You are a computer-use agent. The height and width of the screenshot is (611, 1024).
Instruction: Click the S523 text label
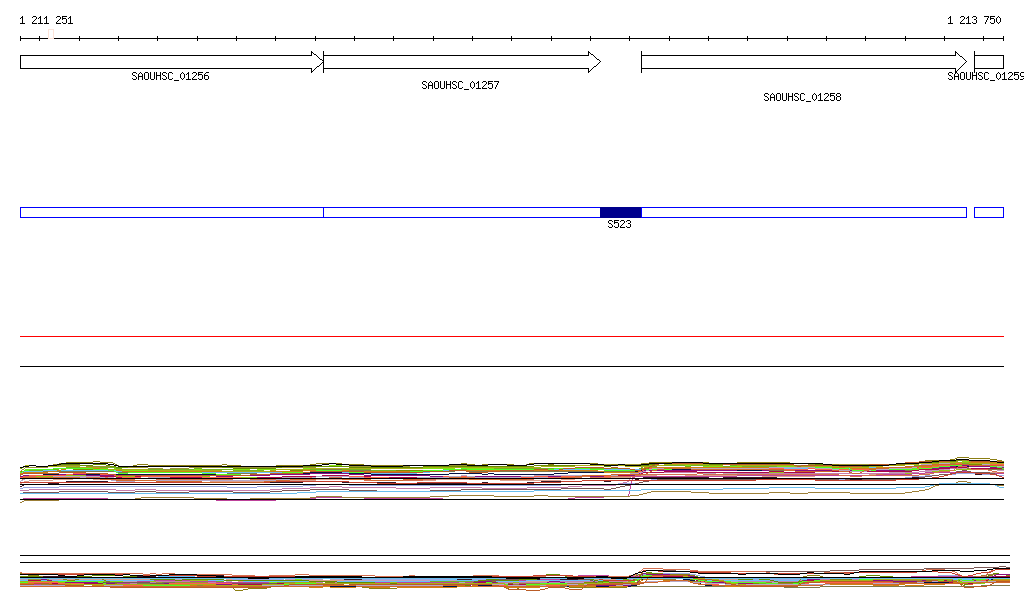[x=620, y=225]
